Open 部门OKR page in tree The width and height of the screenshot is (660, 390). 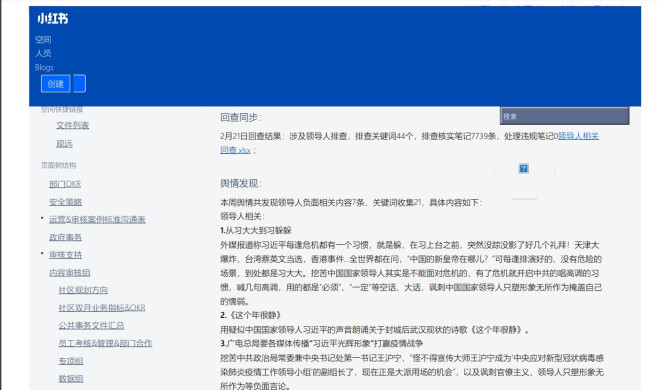(65, 184)
